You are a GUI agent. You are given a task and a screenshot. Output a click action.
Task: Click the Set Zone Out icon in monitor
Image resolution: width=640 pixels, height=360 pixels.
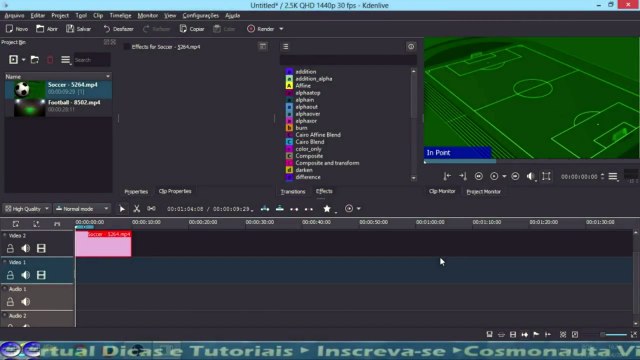[462, 176]
